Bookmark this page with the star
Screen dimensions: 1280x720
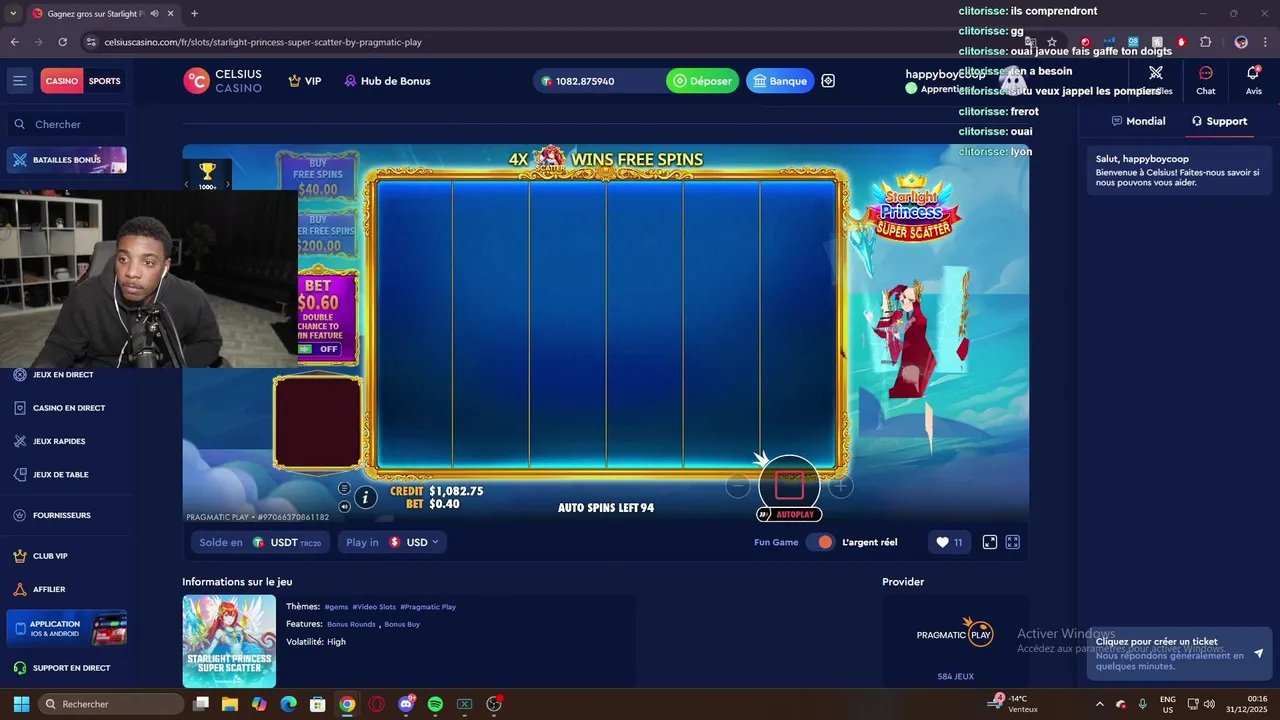(1052, 42)
